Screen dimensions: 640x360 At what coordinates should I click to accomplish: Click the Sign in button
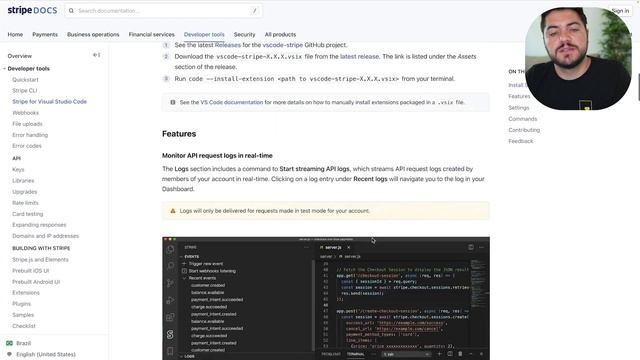(x=620, y=11)
